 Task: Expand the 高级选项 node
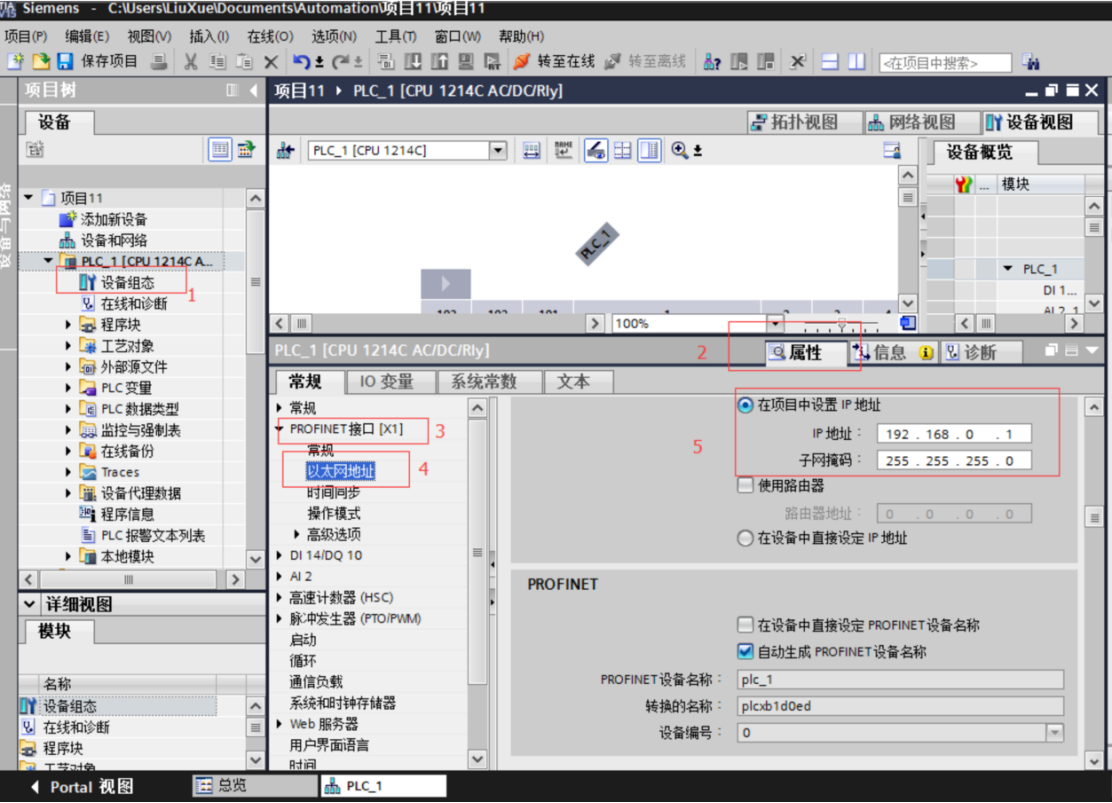click(x=296, y=533)
